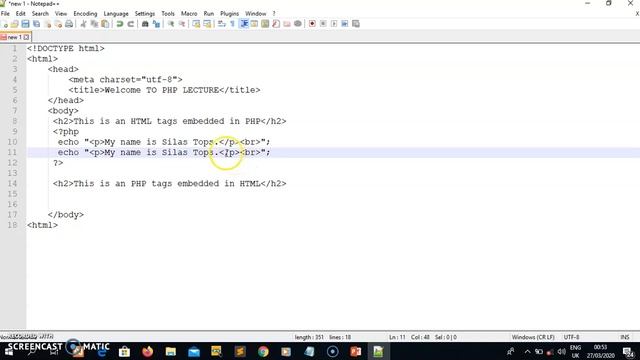Click the Copy toolbar icon
This screenshot has height=360, width=640.
click(x=94, y=24)
